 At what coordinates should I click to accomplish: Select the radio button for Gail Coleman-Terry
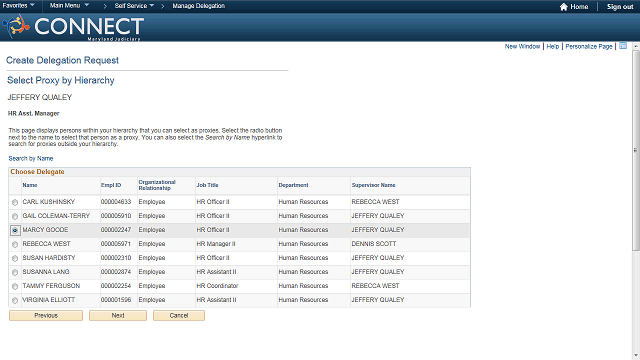pyautogui.click(x=15, y=216)
